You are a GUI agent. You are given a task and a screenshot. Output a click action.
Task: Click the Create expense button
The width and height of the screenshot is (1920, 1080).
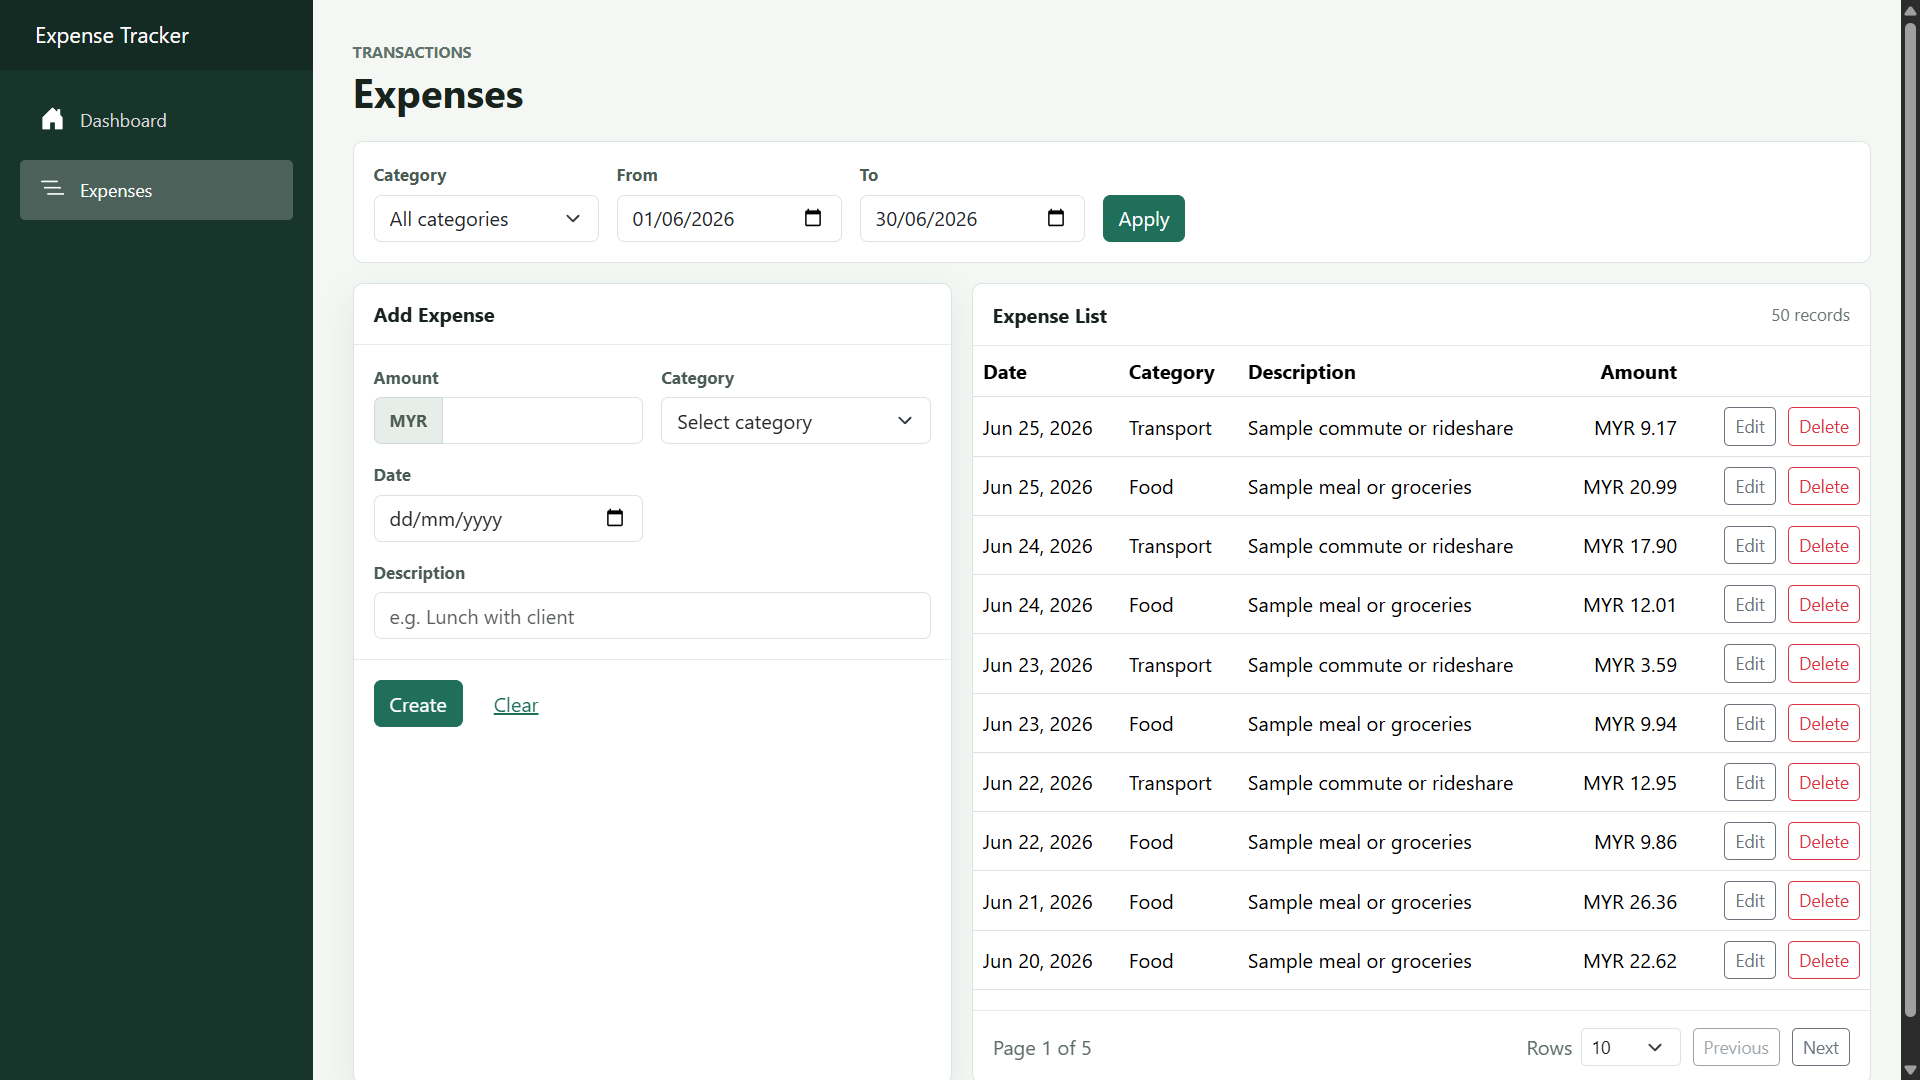pos(418,704)
